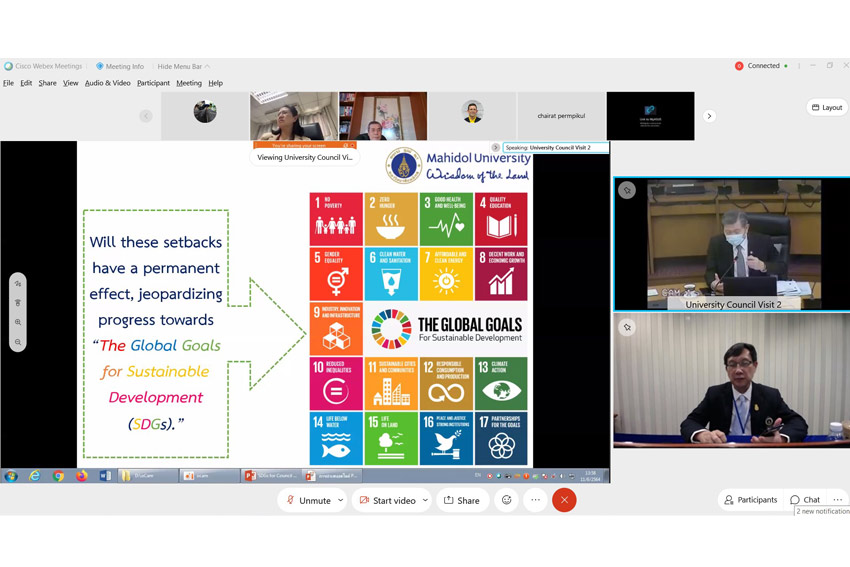Click the Share content button
Screen dimensions: 850x567
click(x=461, y=500)
